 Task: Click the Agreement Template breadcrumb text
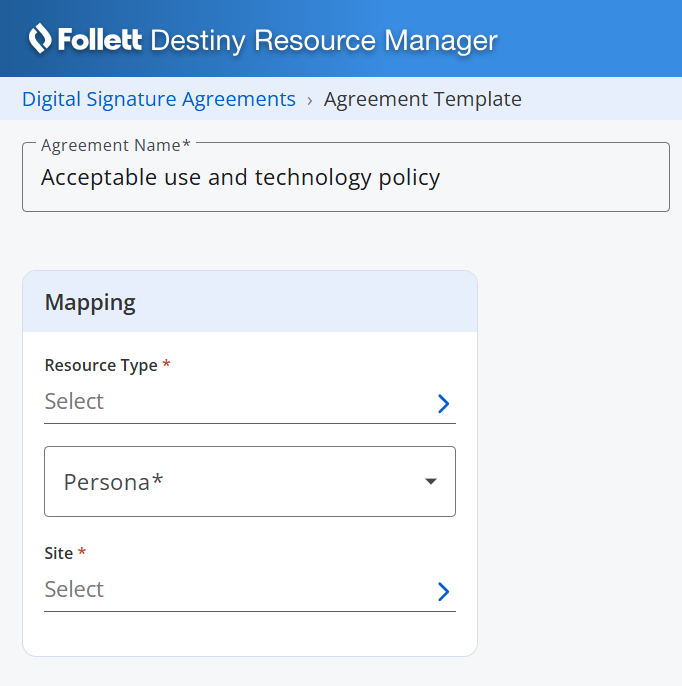point(423,99)
